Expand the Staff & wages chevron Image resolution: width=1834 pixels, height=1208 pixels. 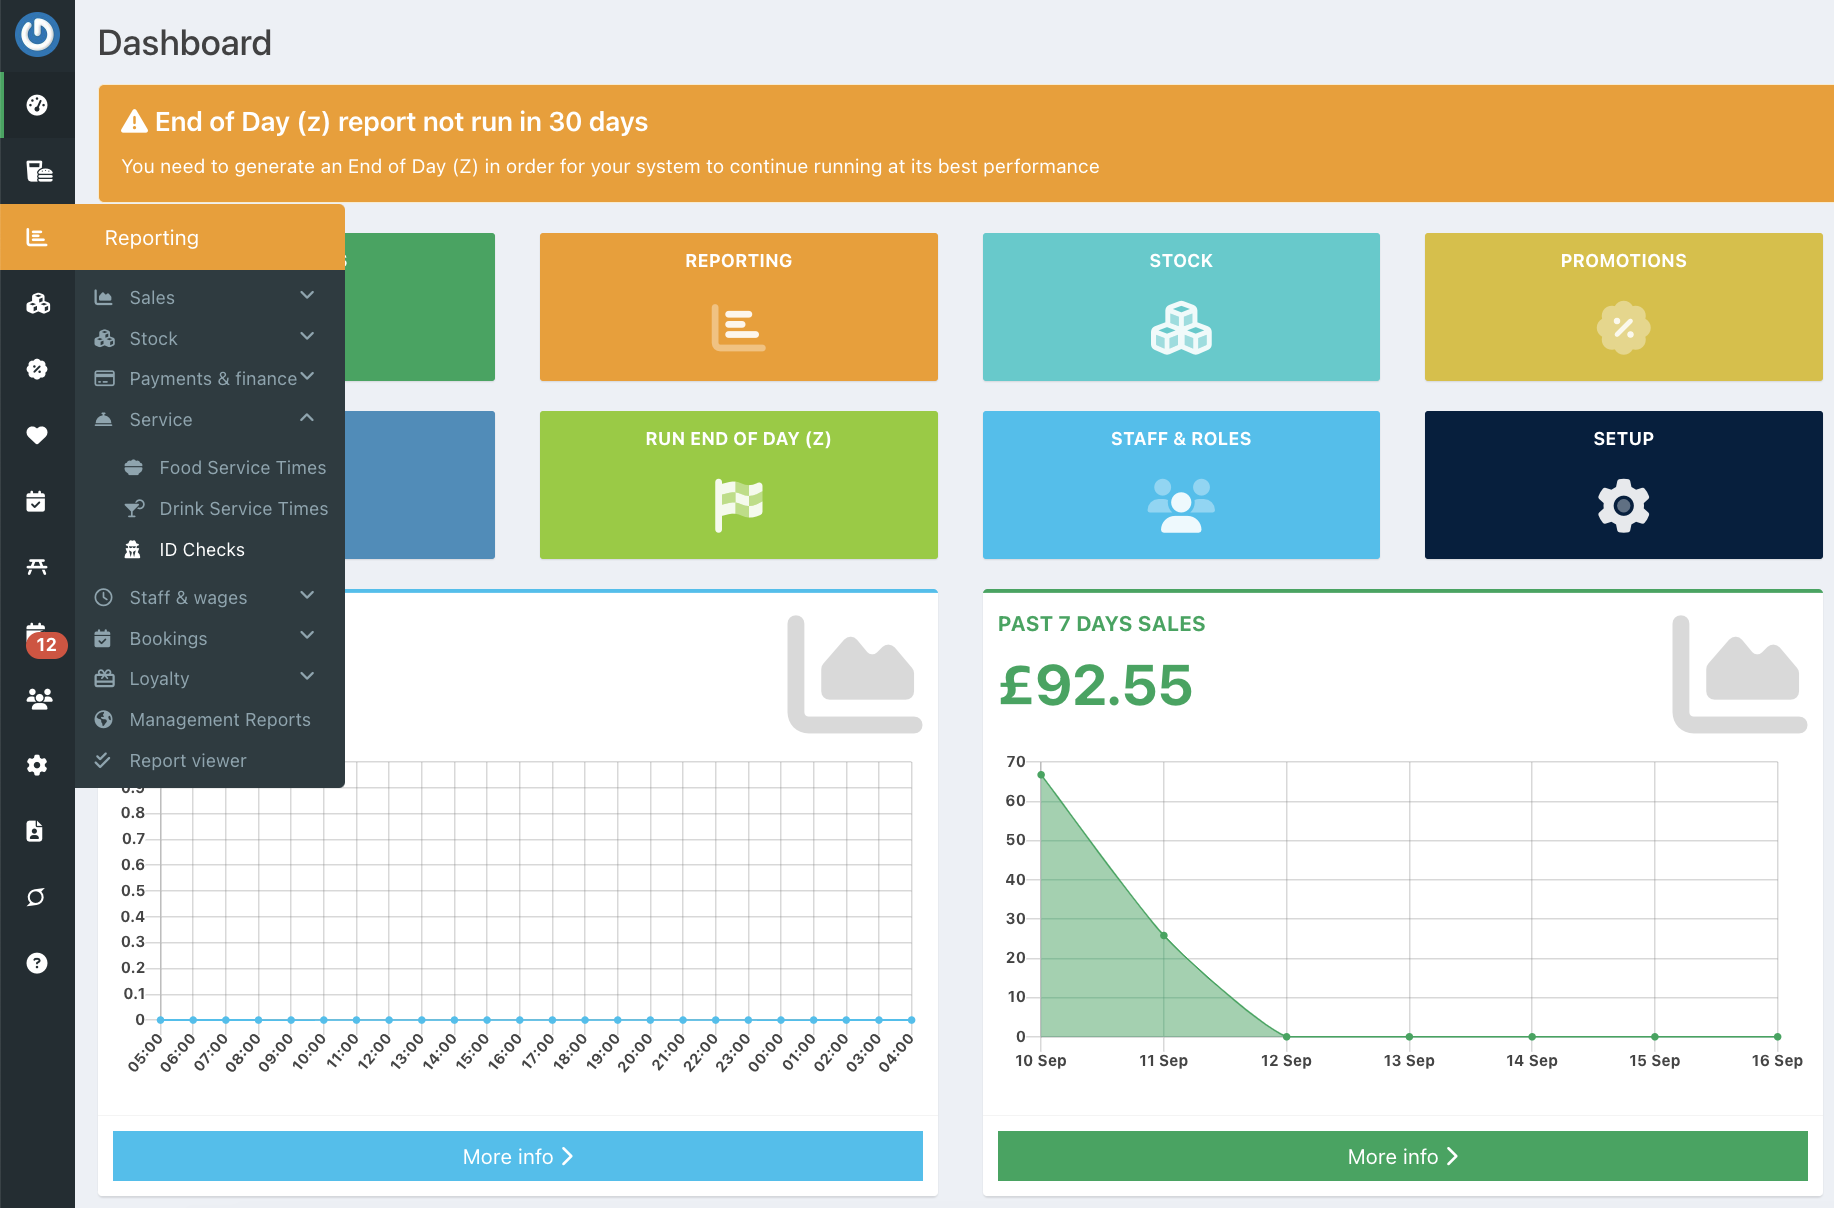307,595
